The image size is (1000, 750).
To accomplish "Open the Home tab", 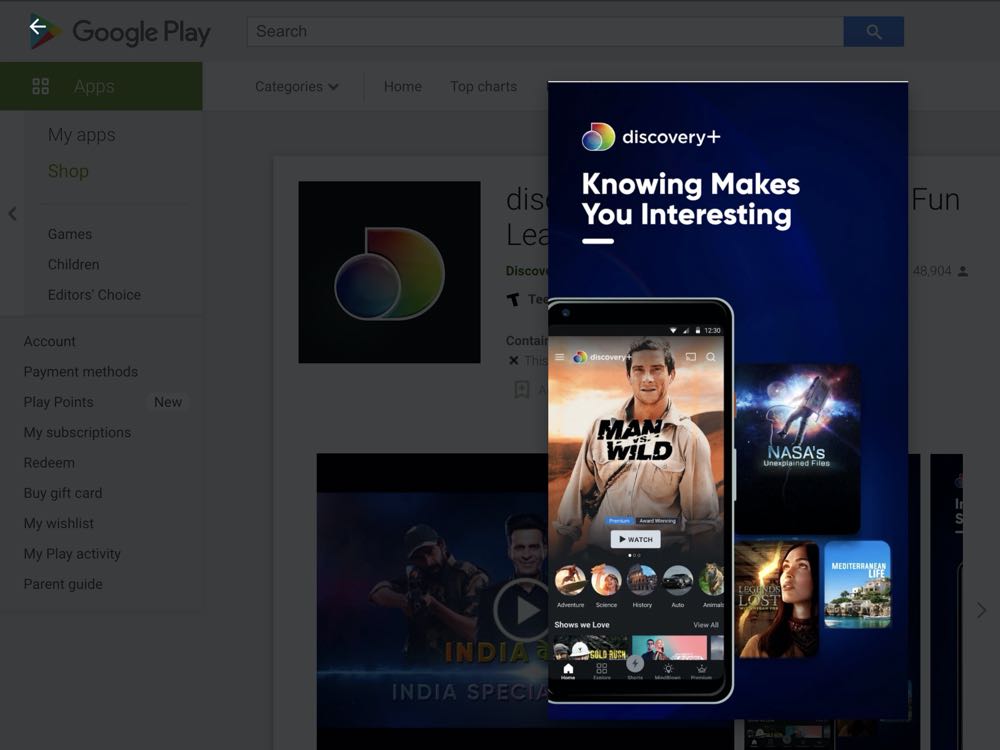I will pyautogui.click(x=402, y=86).
